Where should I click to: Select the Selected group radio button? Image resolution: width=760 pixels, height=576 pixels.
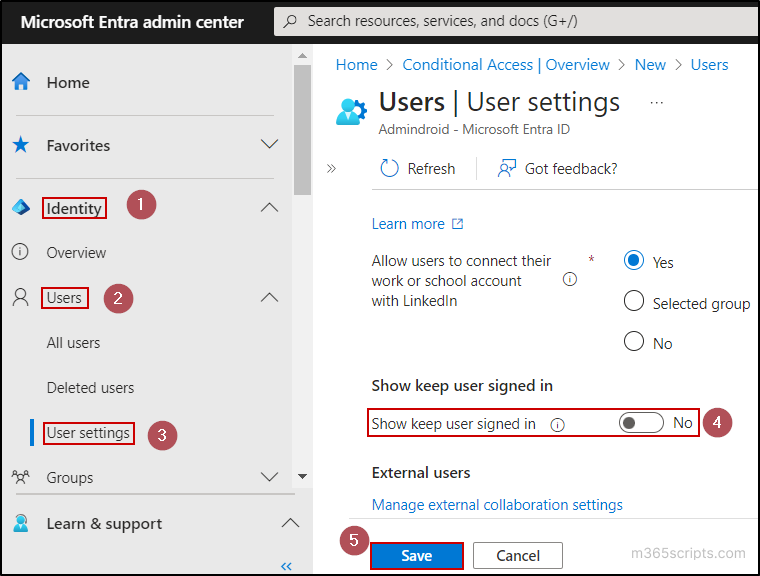pyautogui.click(x=633, y=301)
